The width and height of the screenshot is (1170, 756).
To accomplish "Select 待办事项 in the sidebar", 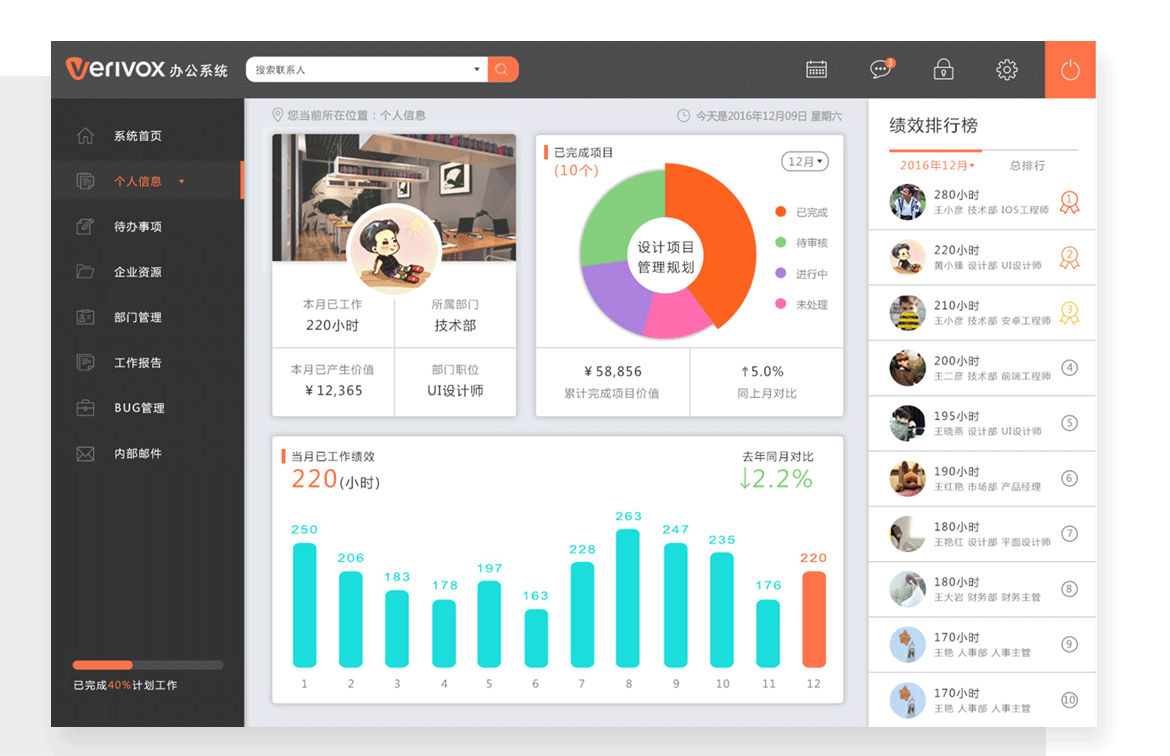I will [x=138, y=227].
